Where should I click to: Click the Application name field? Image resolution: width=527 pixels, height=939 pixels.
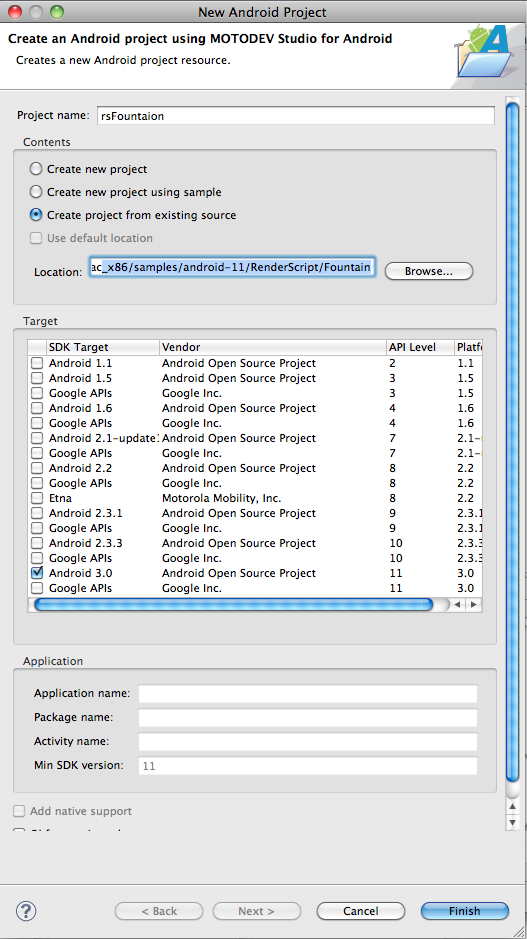pyautogui.click(x=308, y=693)
